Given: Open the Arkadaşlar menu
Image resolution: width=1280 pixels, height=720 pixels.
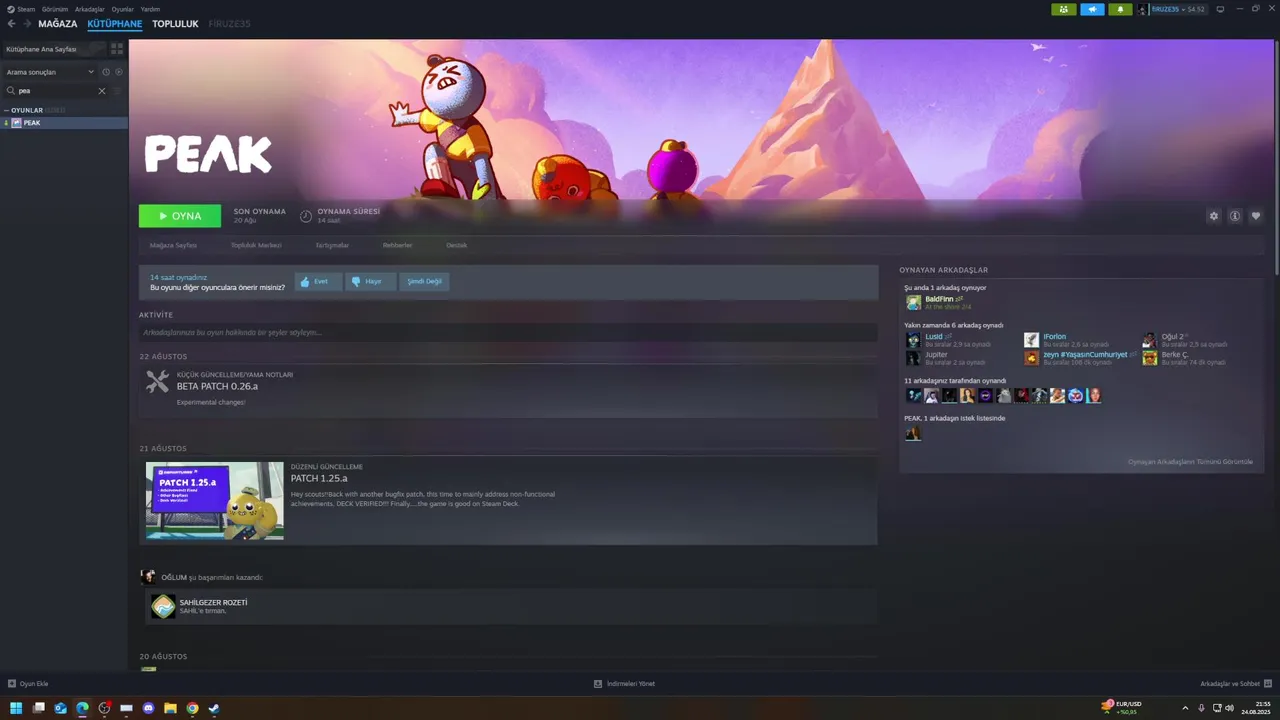Looking at the screenshot, I should click(90, 9).
